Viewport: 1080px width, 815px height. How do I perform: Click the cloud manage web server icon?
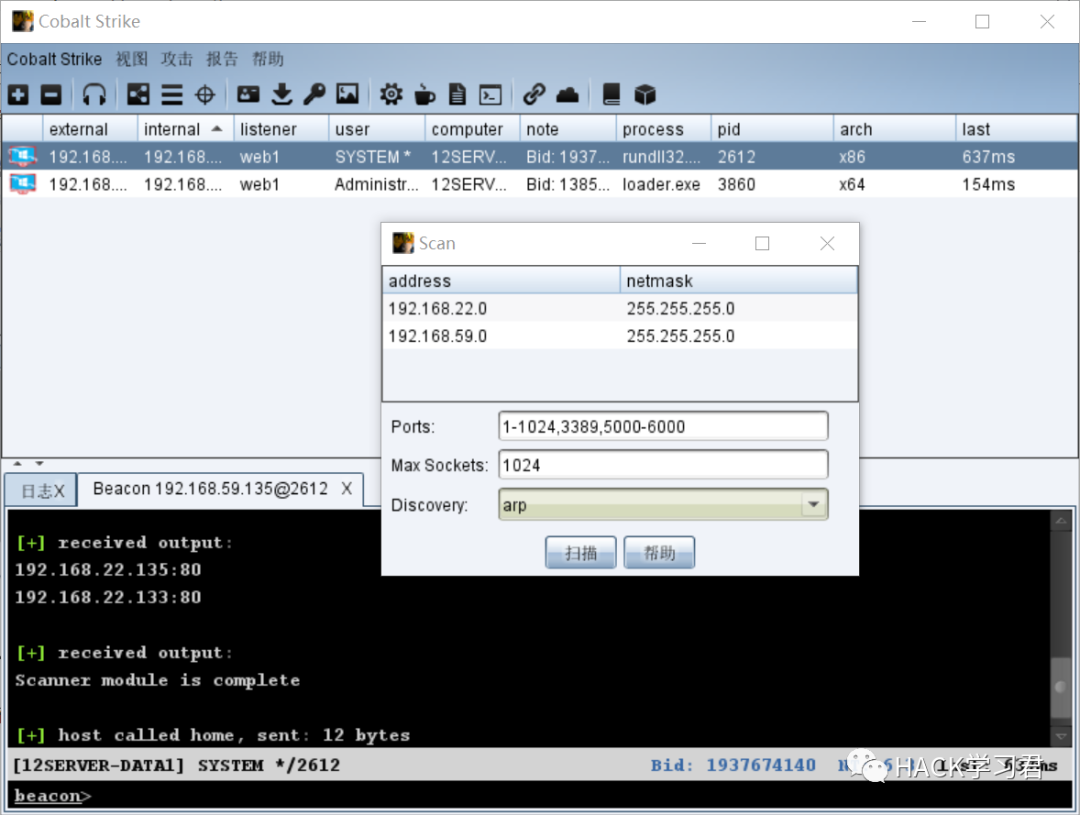(568, 94)
